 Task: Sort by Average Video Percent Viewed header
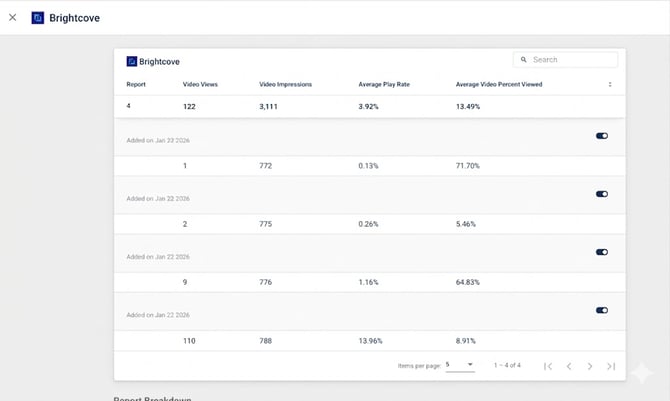499,84
